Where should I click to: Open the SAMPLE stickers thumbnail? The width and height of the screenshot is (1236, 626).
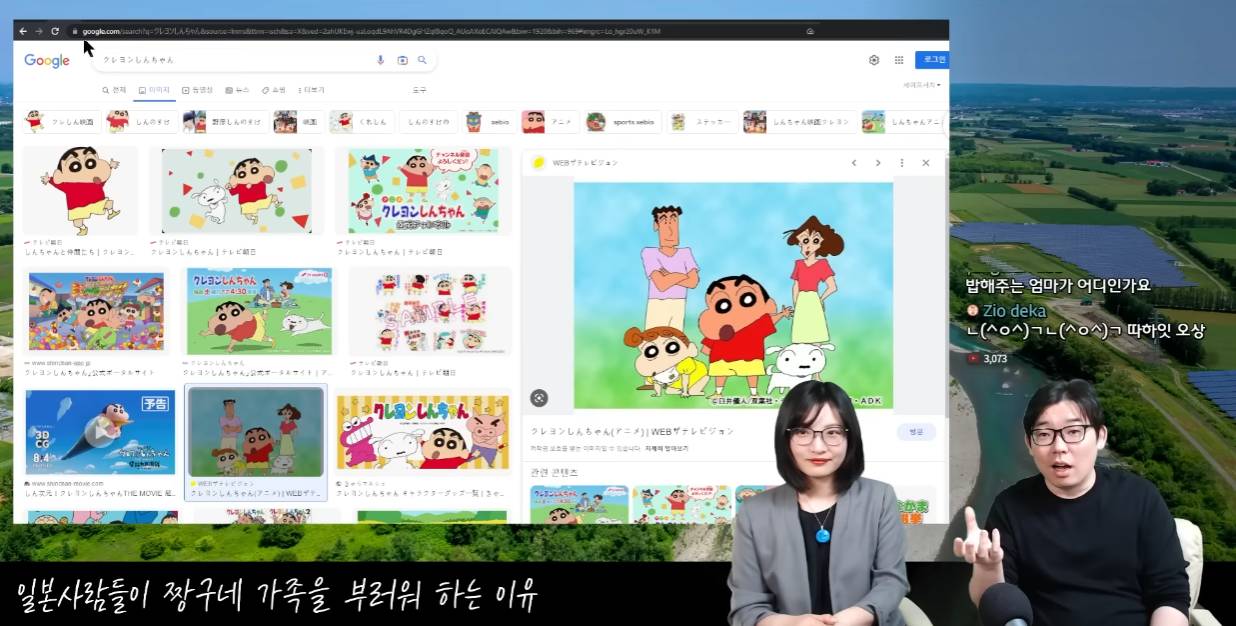[430, 310]
